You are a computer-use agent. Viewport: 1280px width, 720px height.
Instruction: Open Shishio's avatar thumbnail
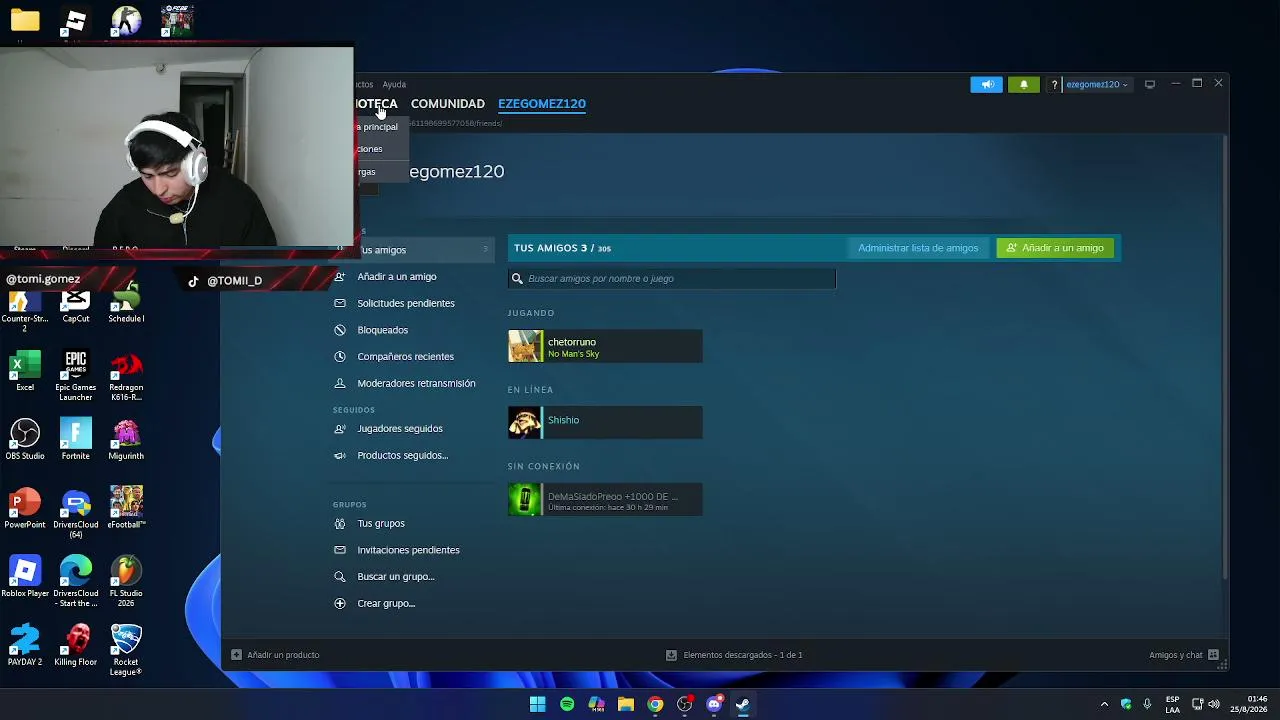(x=525, y=422)
